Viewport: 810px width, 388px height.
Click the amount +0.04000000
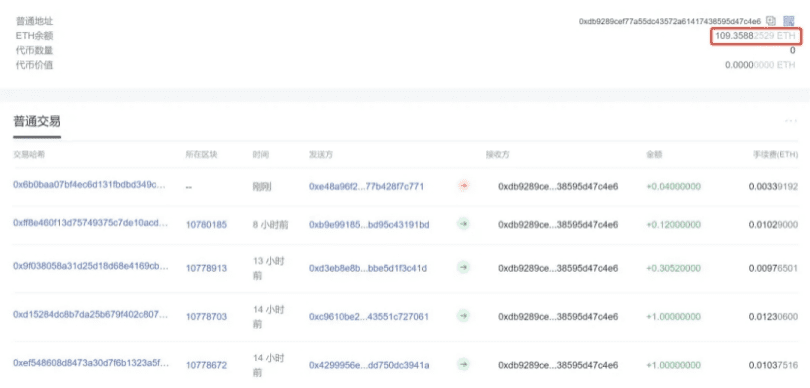pos(674,187)
